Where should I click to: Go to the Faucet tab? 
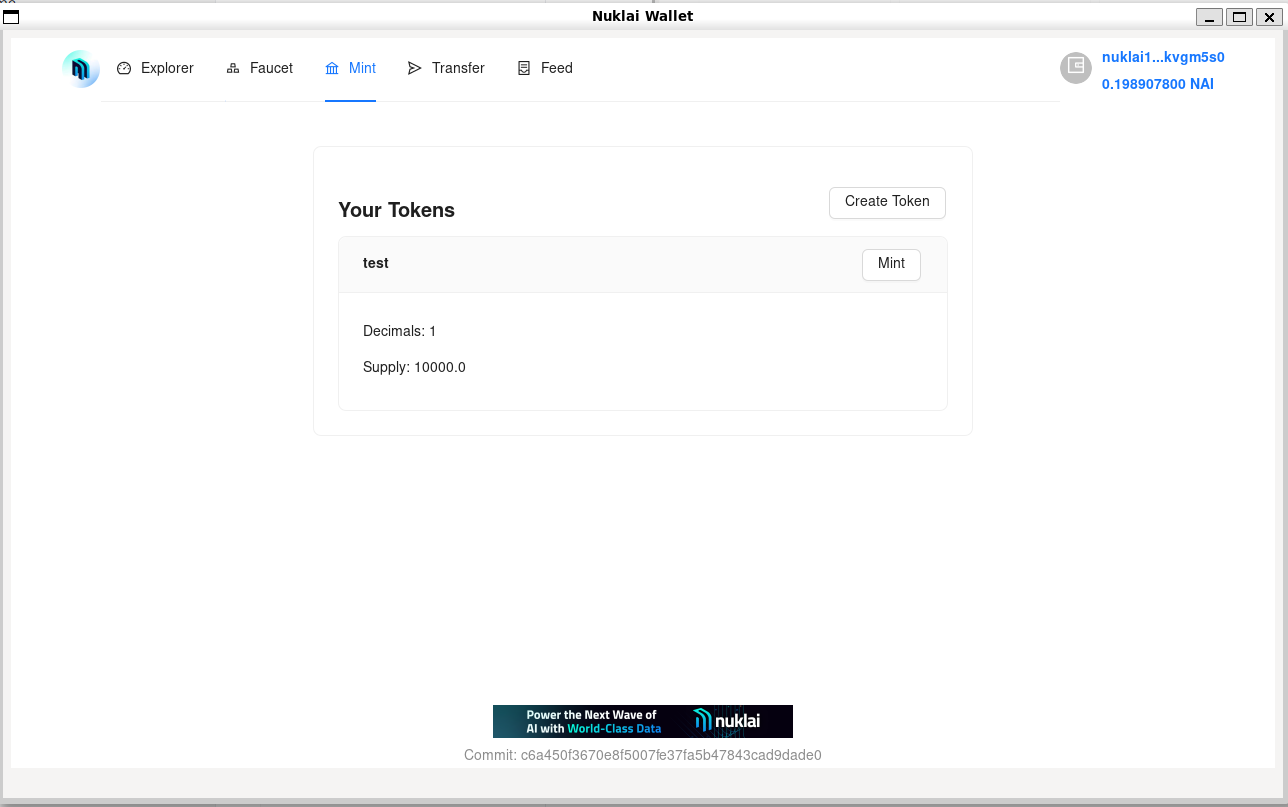[271, 68]
